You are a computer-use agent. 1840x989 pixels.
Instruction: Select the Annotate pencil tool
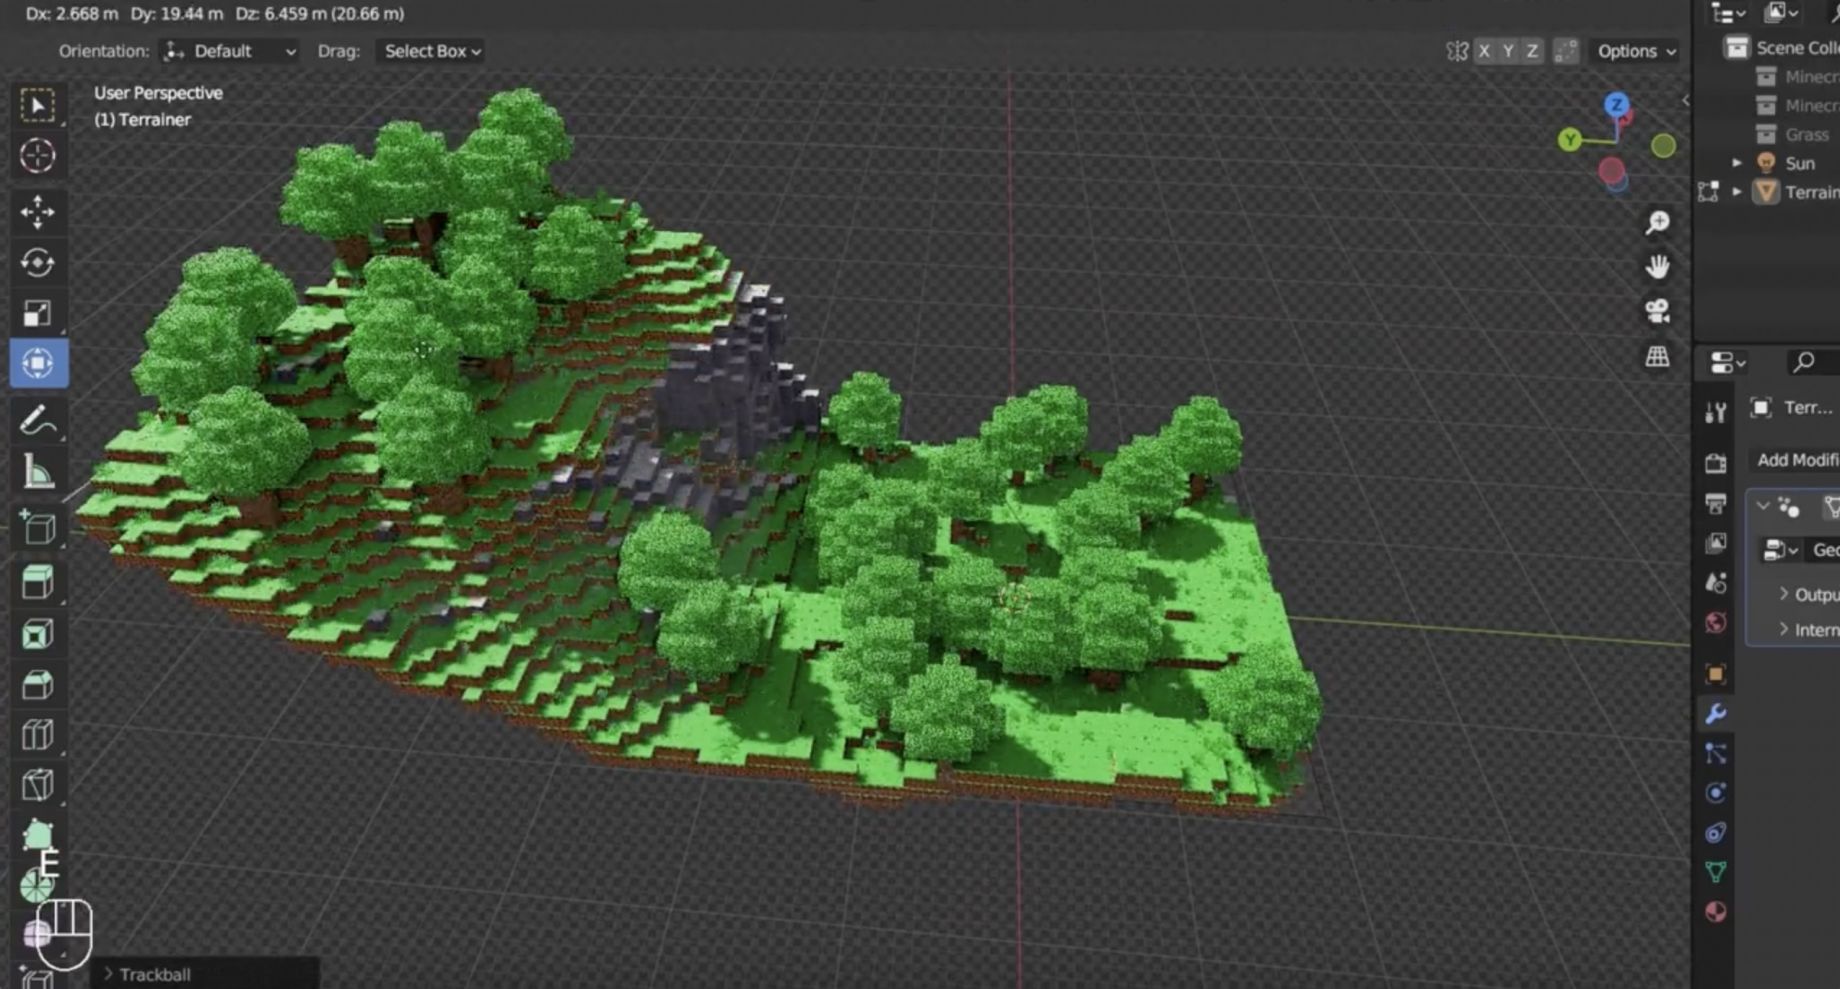click(38, 421)
